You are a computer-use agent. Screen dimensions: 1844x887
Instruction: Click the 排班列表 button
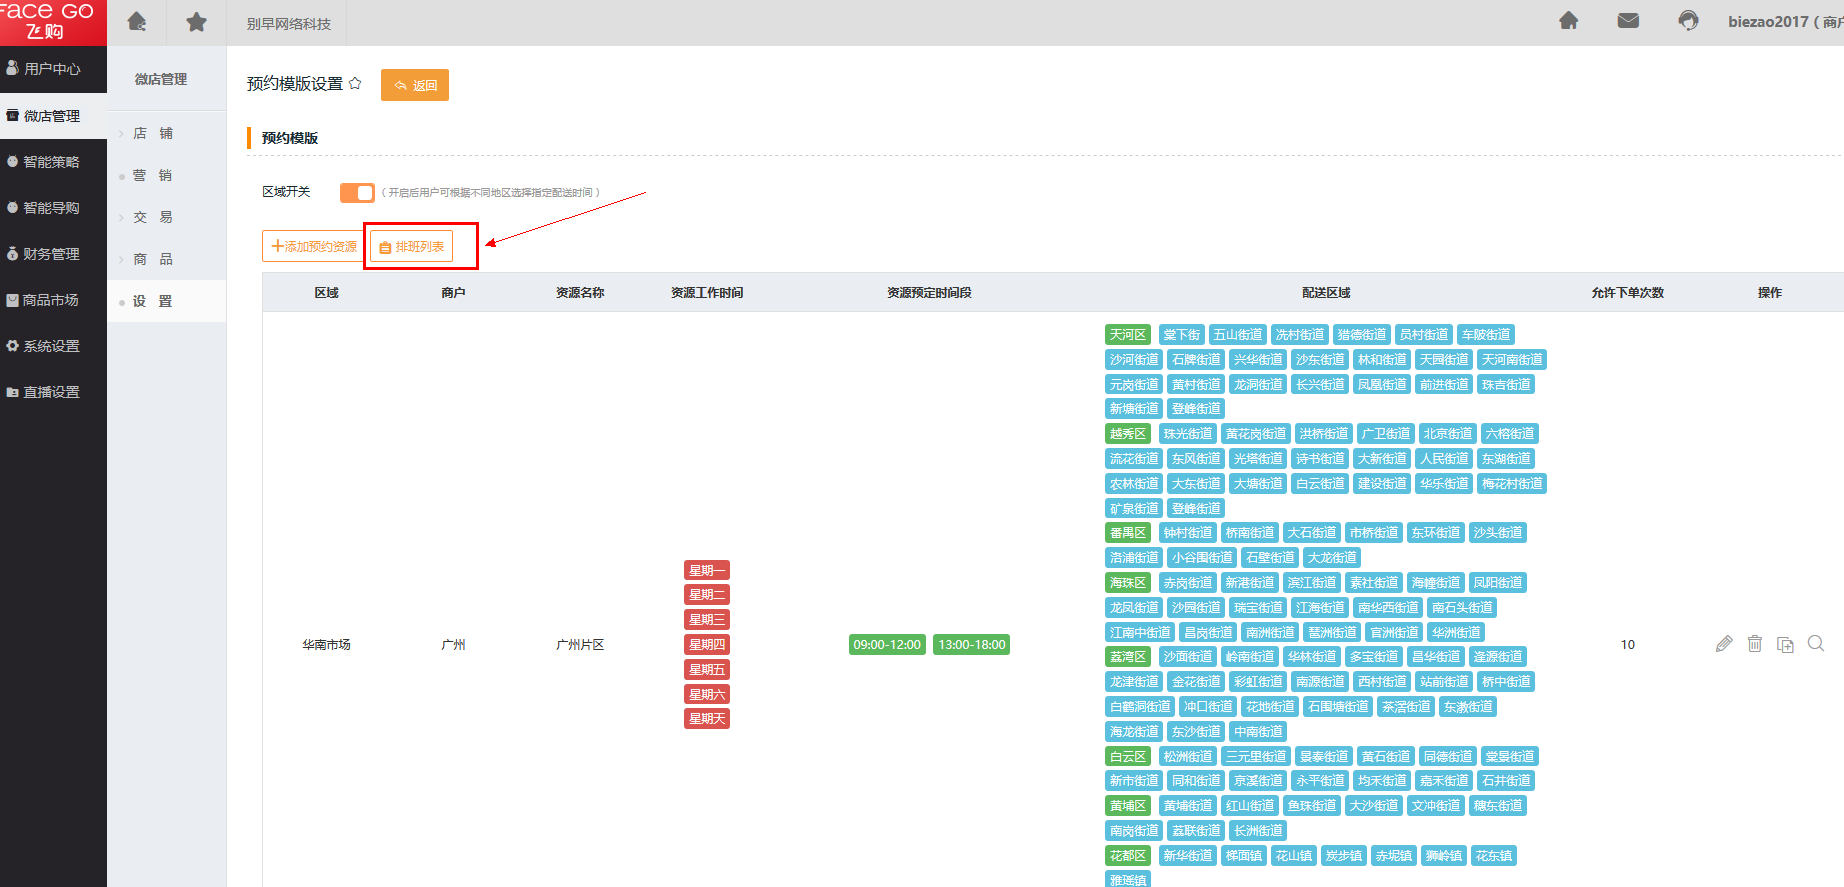(411, 247)
